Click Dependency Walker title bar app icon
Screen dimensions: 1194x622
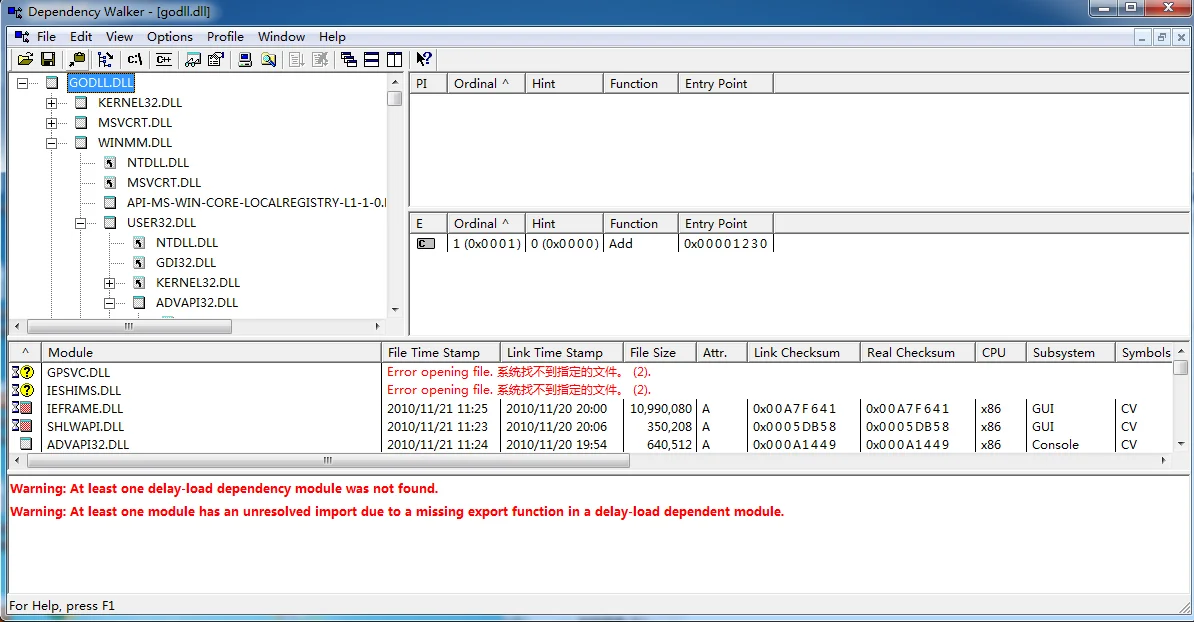coord(14,11)
